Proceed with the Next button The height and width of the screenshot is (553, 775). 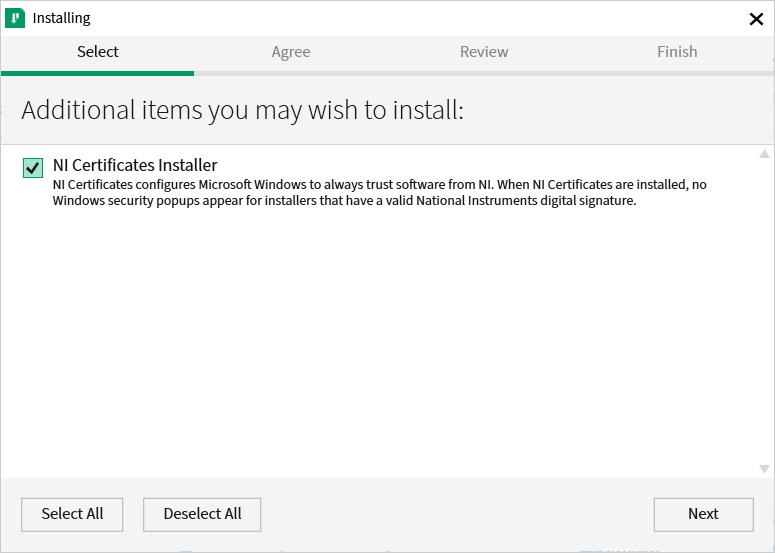coord(703,514)
